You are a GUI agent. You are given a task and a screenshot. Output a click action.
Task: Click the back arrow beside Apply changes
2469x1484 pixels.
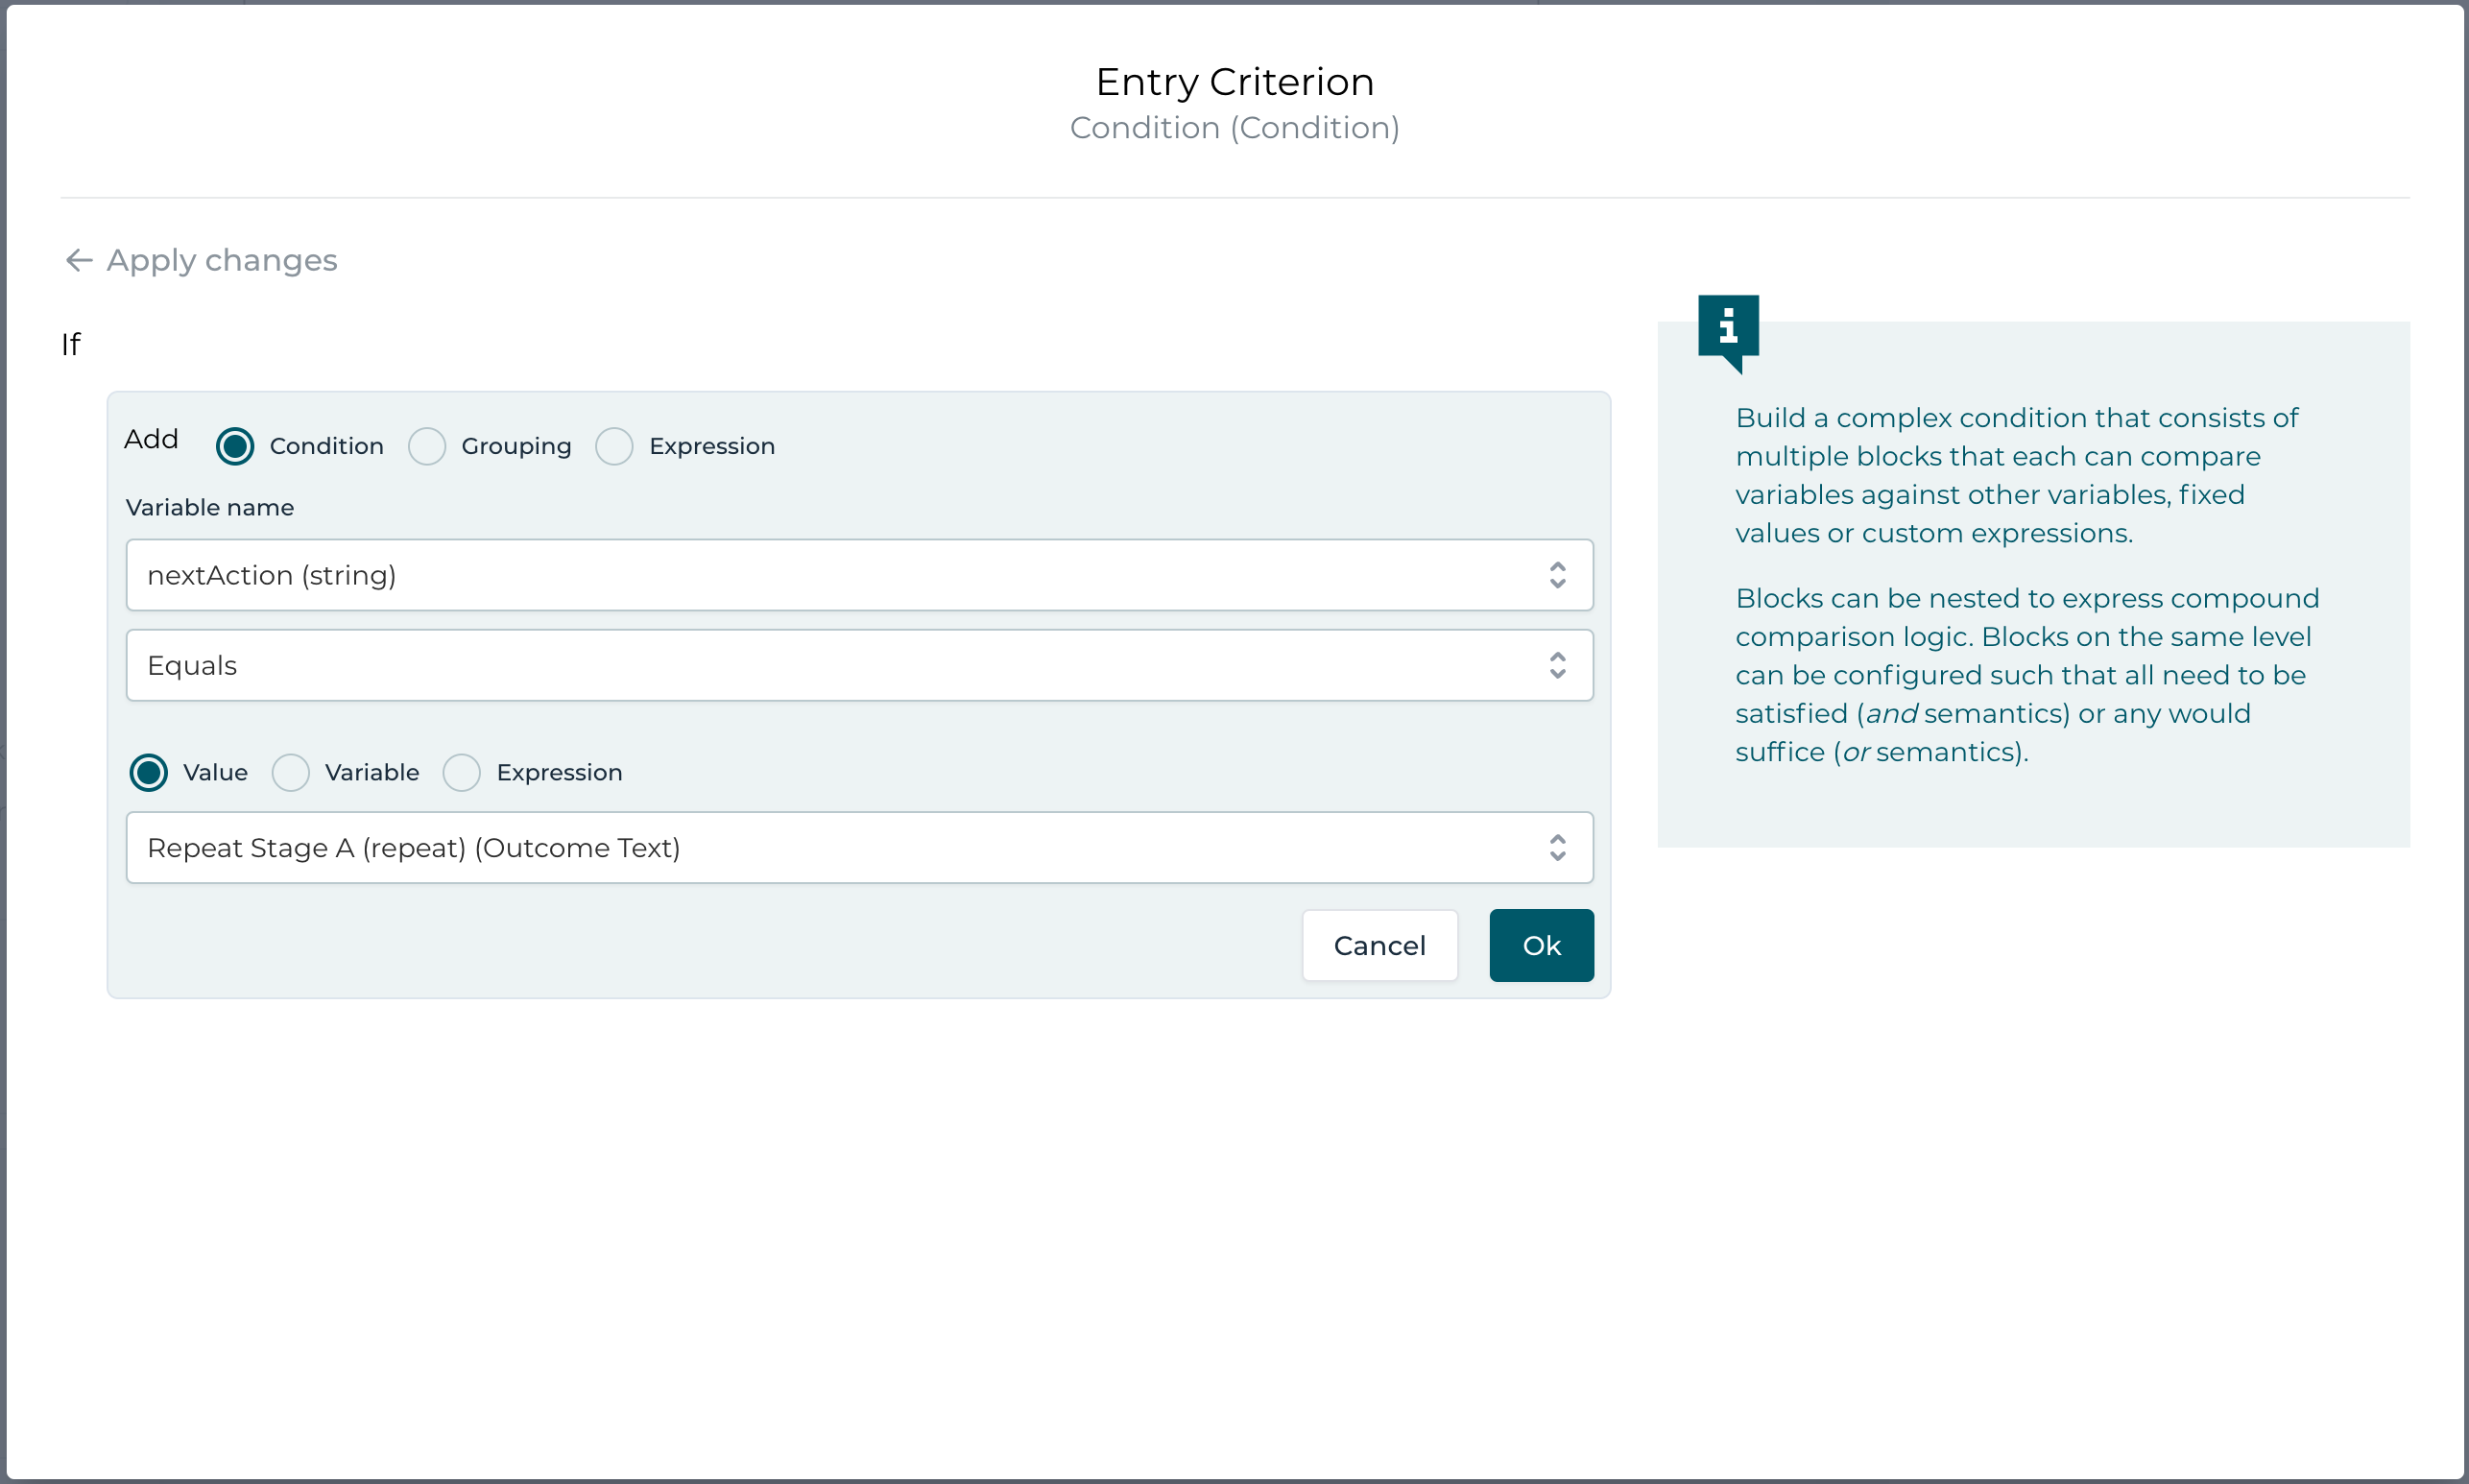click(x=78, y=260)
